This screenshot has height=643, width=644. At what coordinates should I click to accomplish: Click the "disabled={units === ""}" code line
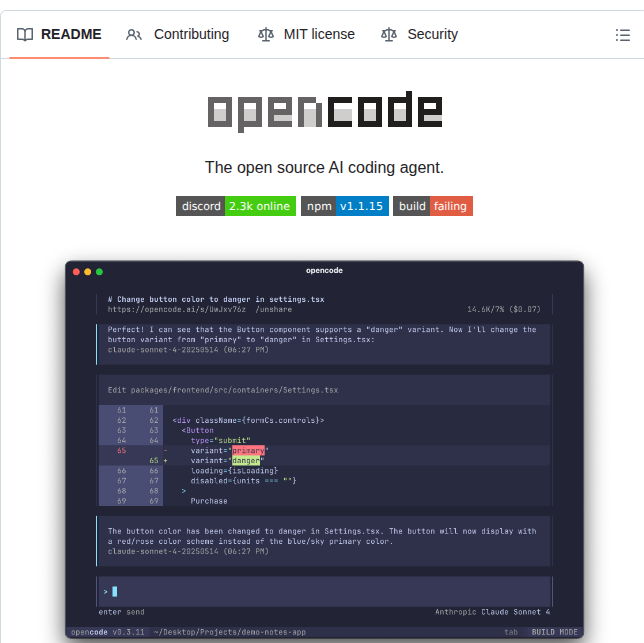(x=243, y=481)
